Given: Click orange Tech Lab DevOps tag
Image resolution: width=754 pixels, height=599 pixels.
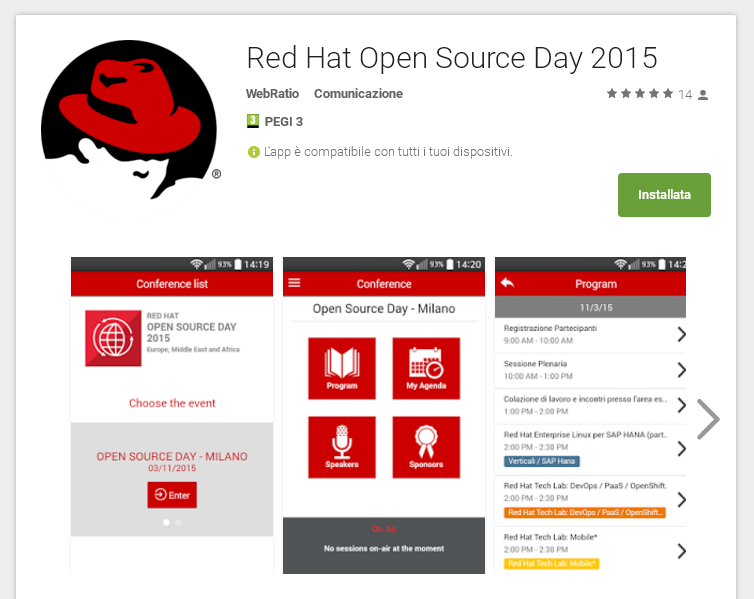Looking at the screenshot, I should tap(585, 512).
